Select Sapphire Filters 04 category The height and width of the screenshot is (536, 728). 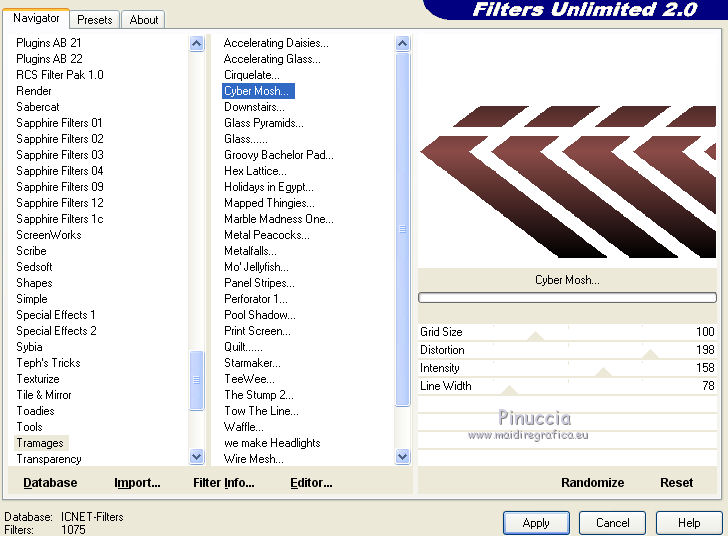(59, 171)
